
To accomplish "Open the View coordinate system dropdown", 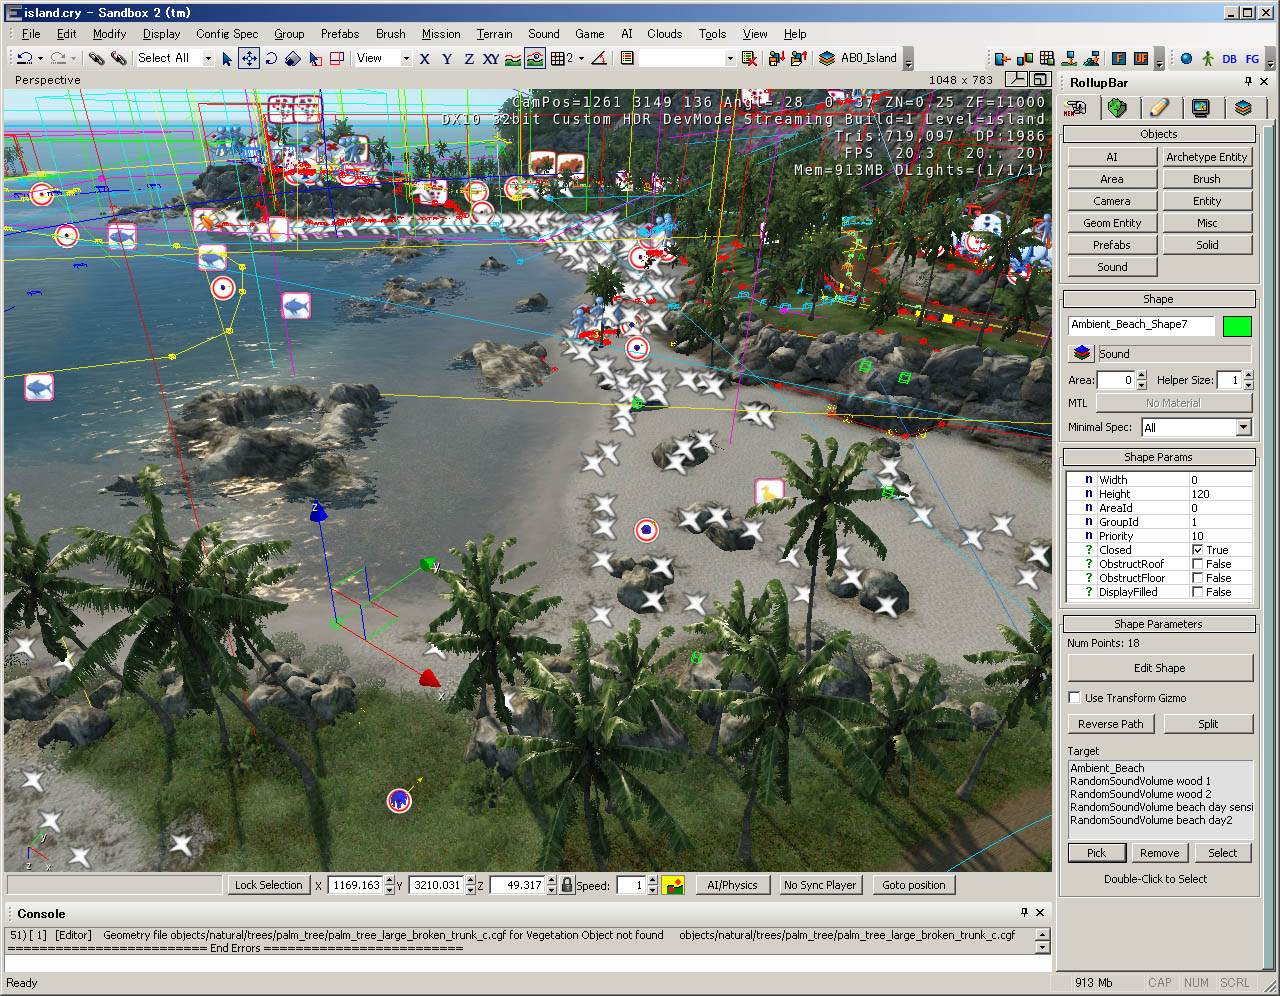I will tap(405, 59).
